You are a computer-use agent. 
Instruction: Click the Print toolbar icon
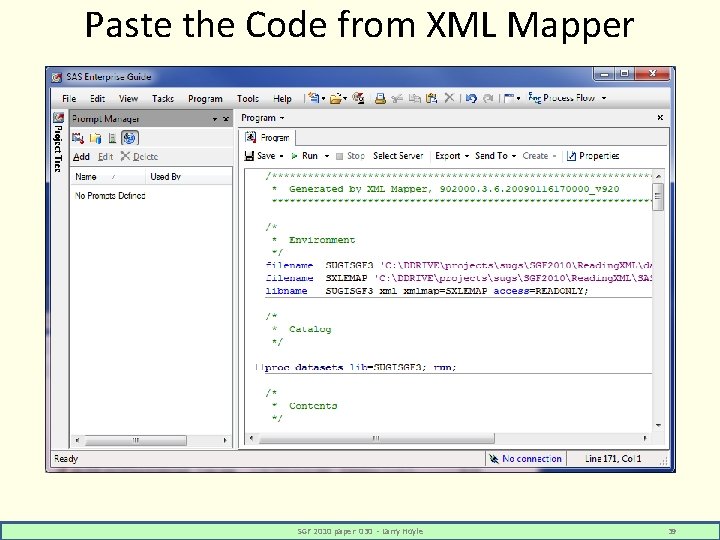tap(380, 98)
